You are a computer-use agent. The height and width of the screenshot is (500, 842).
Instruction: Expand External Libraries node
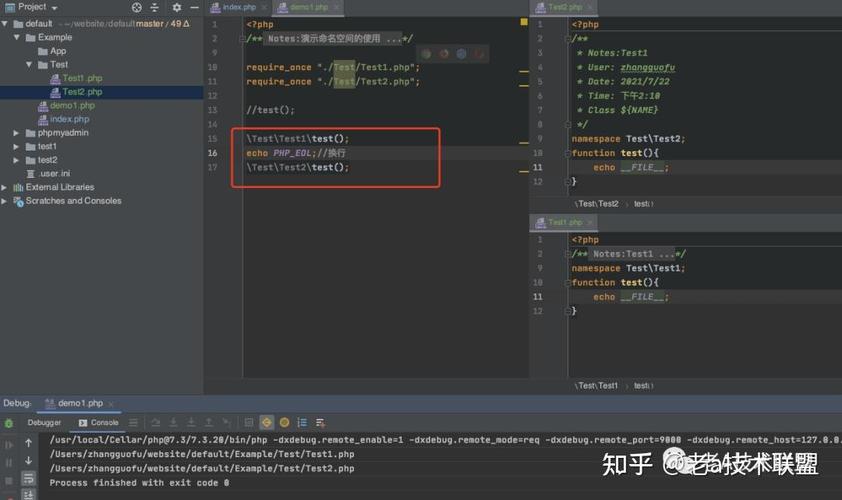[x=4, y=187]
